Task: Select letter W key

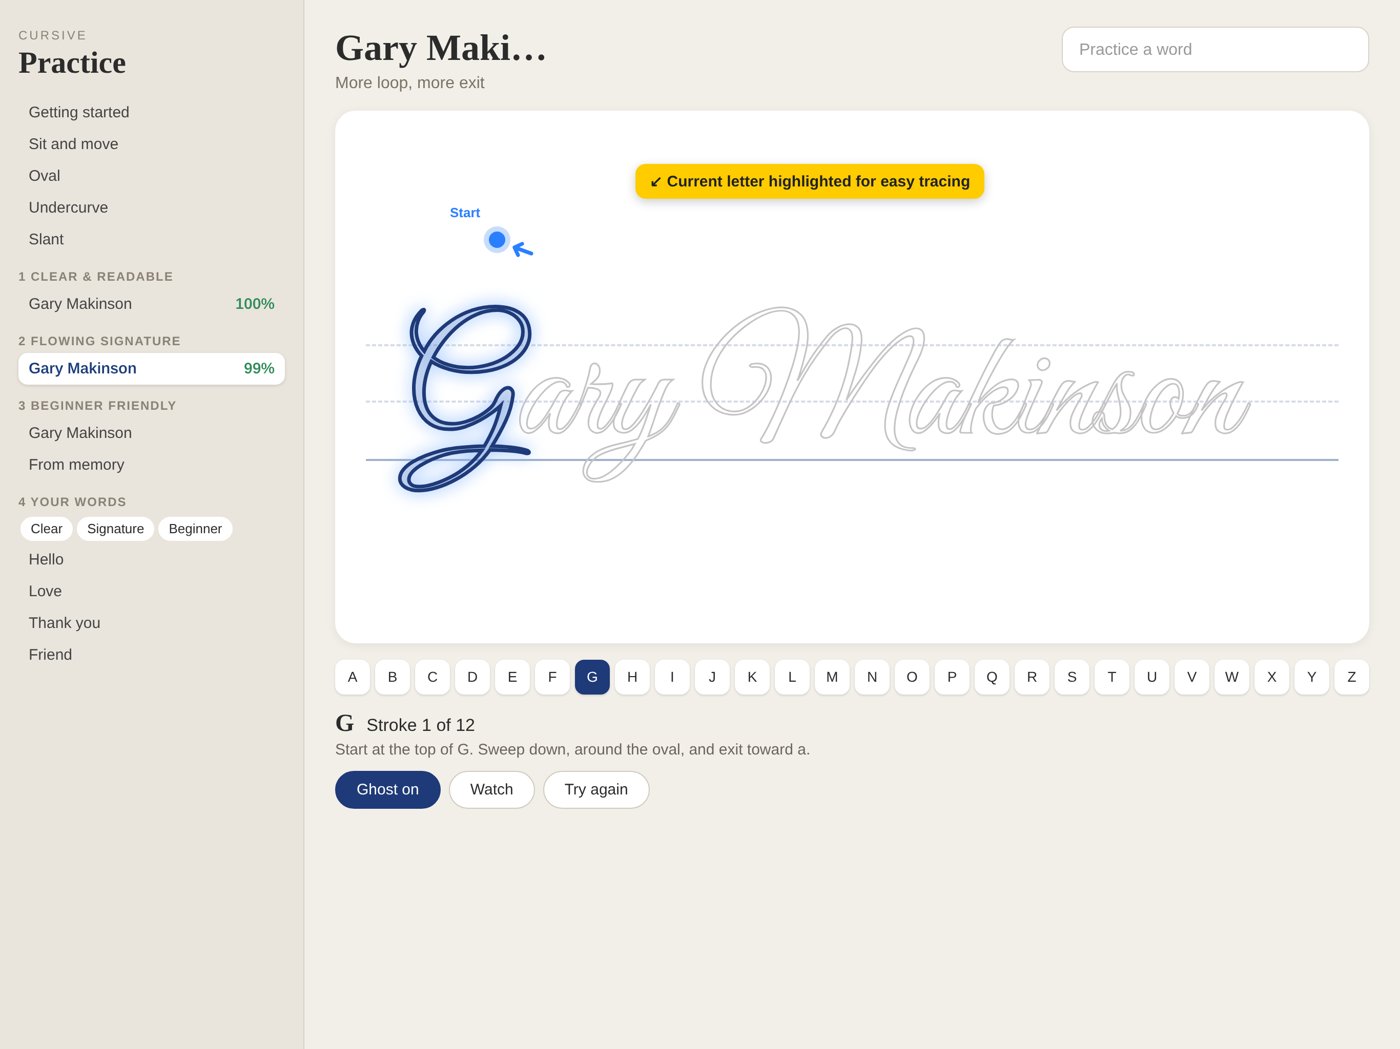Action: pos(1232,677)
